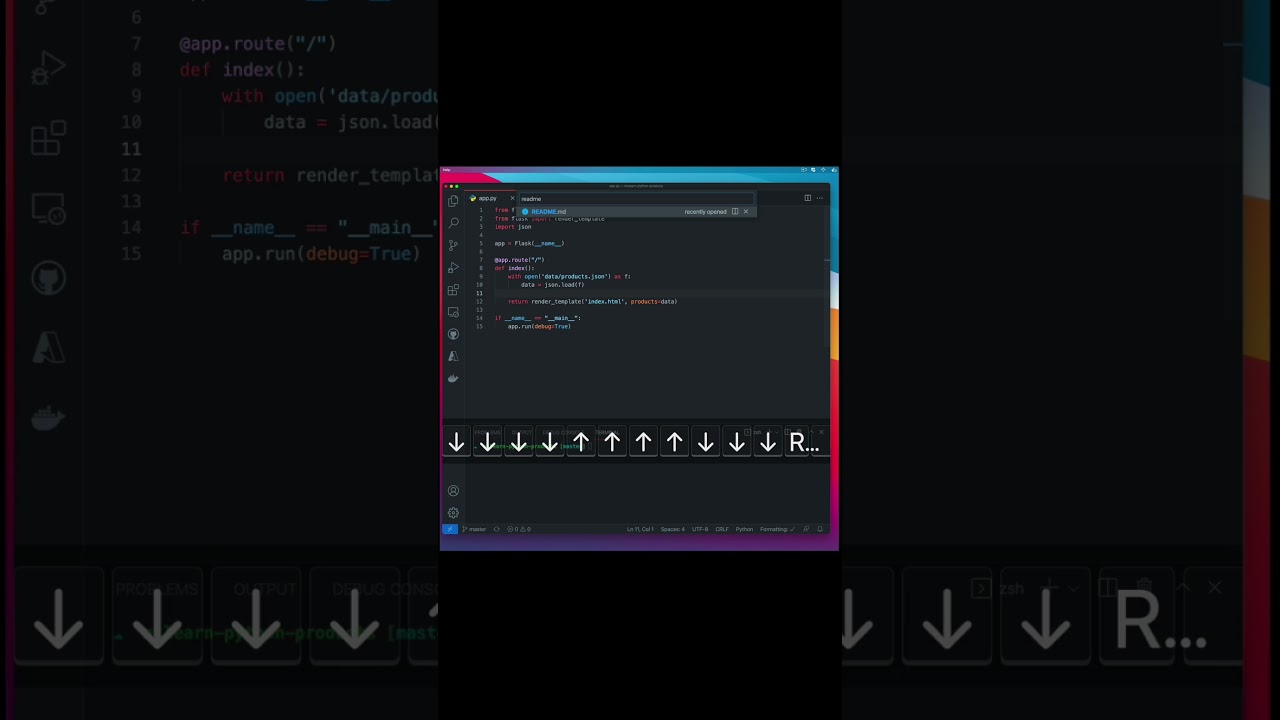
Task: Click the feedback icon in status bar
Action: (806, 529)
